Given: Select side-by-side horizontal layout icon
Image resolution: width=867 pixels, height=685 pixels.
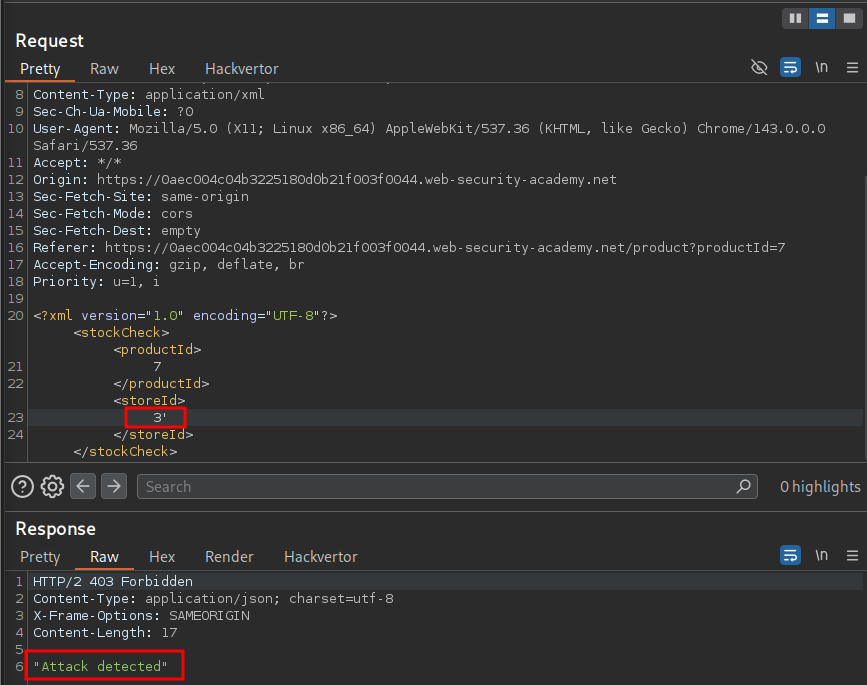Looking at the screenshot, I should pos(796,18).
